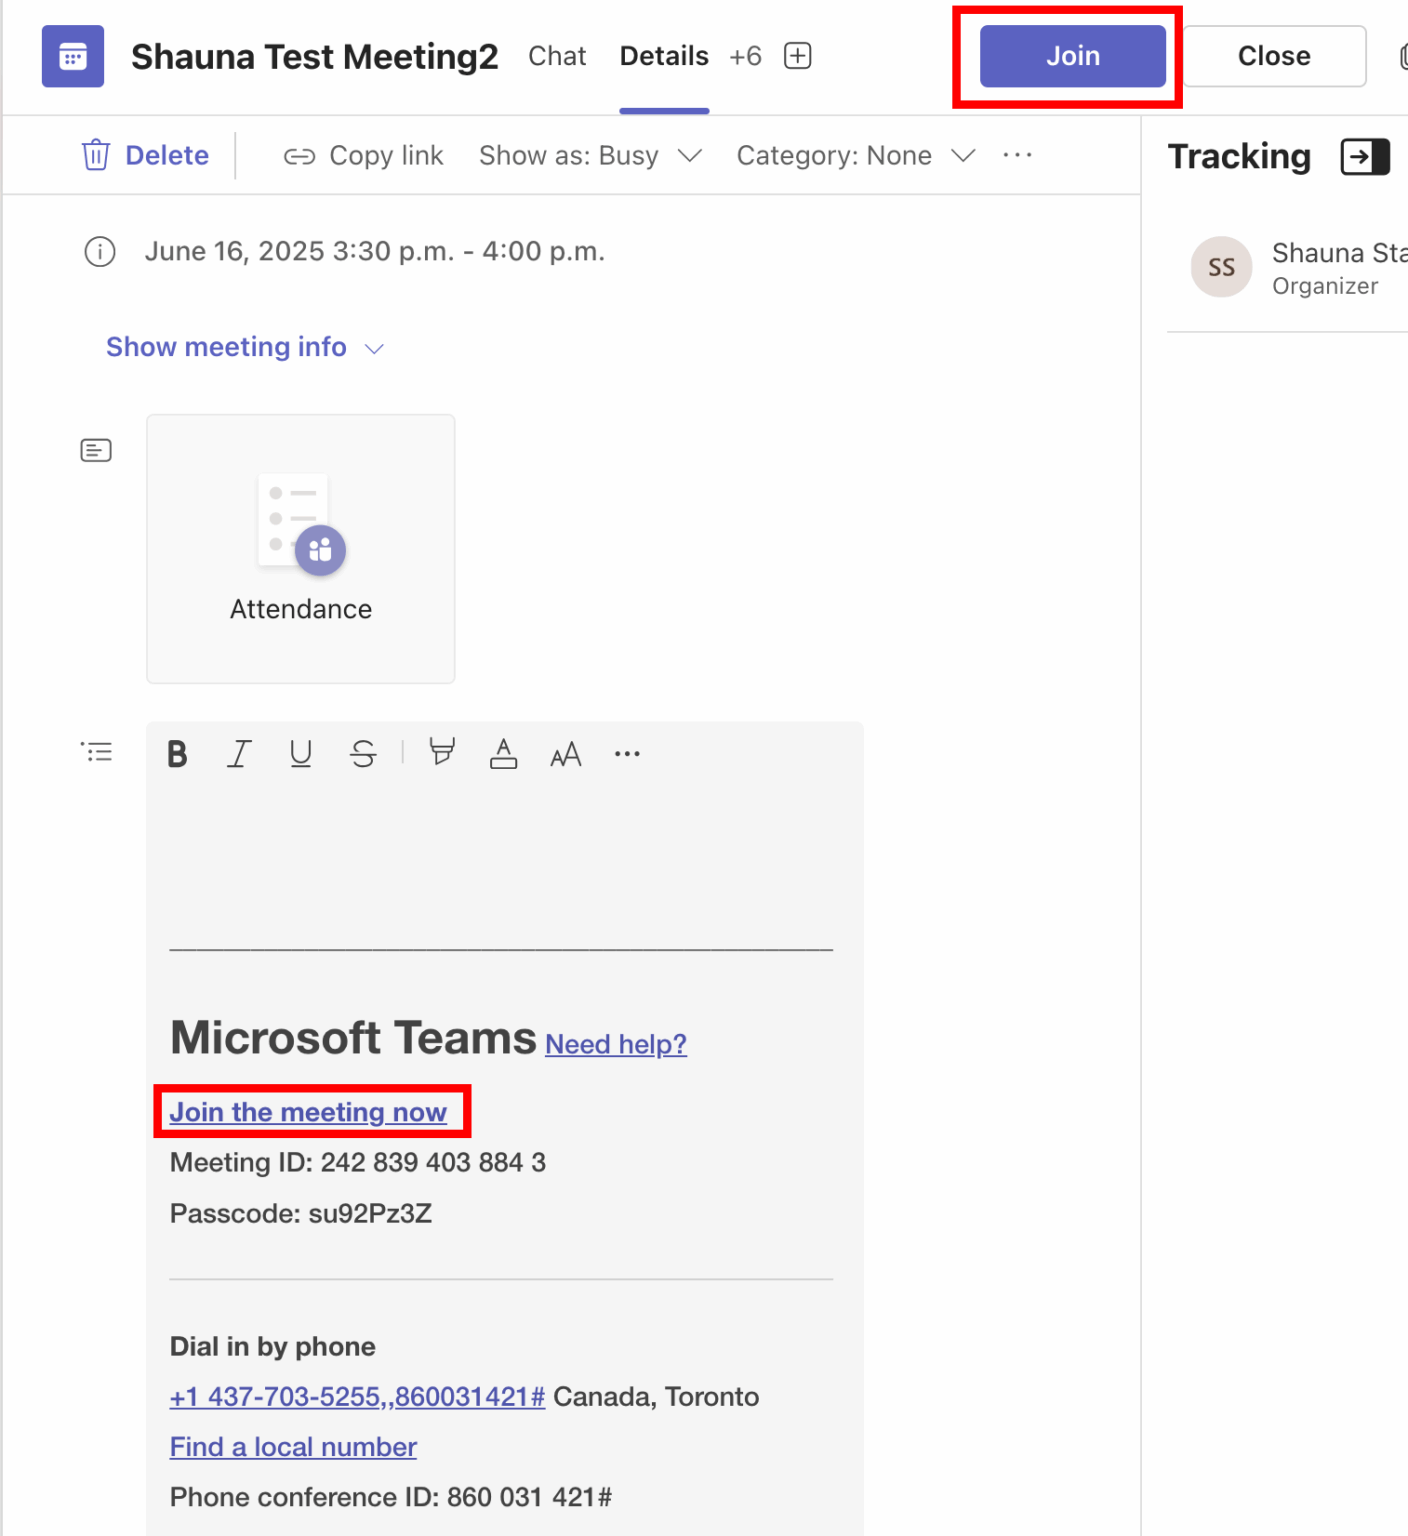Open the +6 additional tabs menu
This screenshot has height=1536, width=1408.
point(745,56)
